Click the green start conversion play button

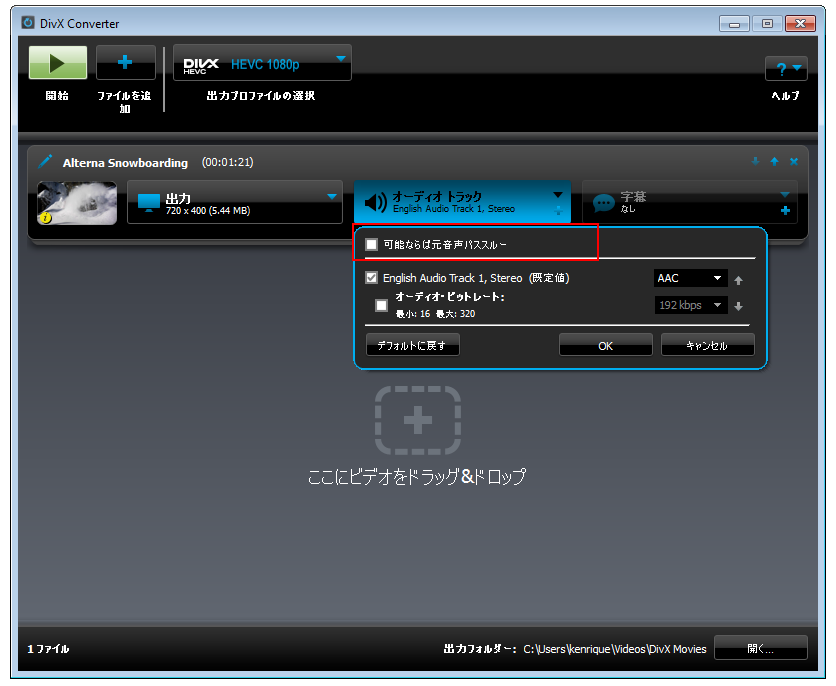point(58,62)
